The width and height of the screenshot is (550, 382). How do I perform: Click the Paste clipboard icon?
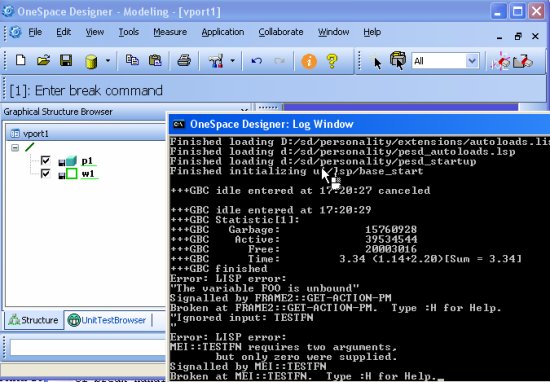click(155, 60)
